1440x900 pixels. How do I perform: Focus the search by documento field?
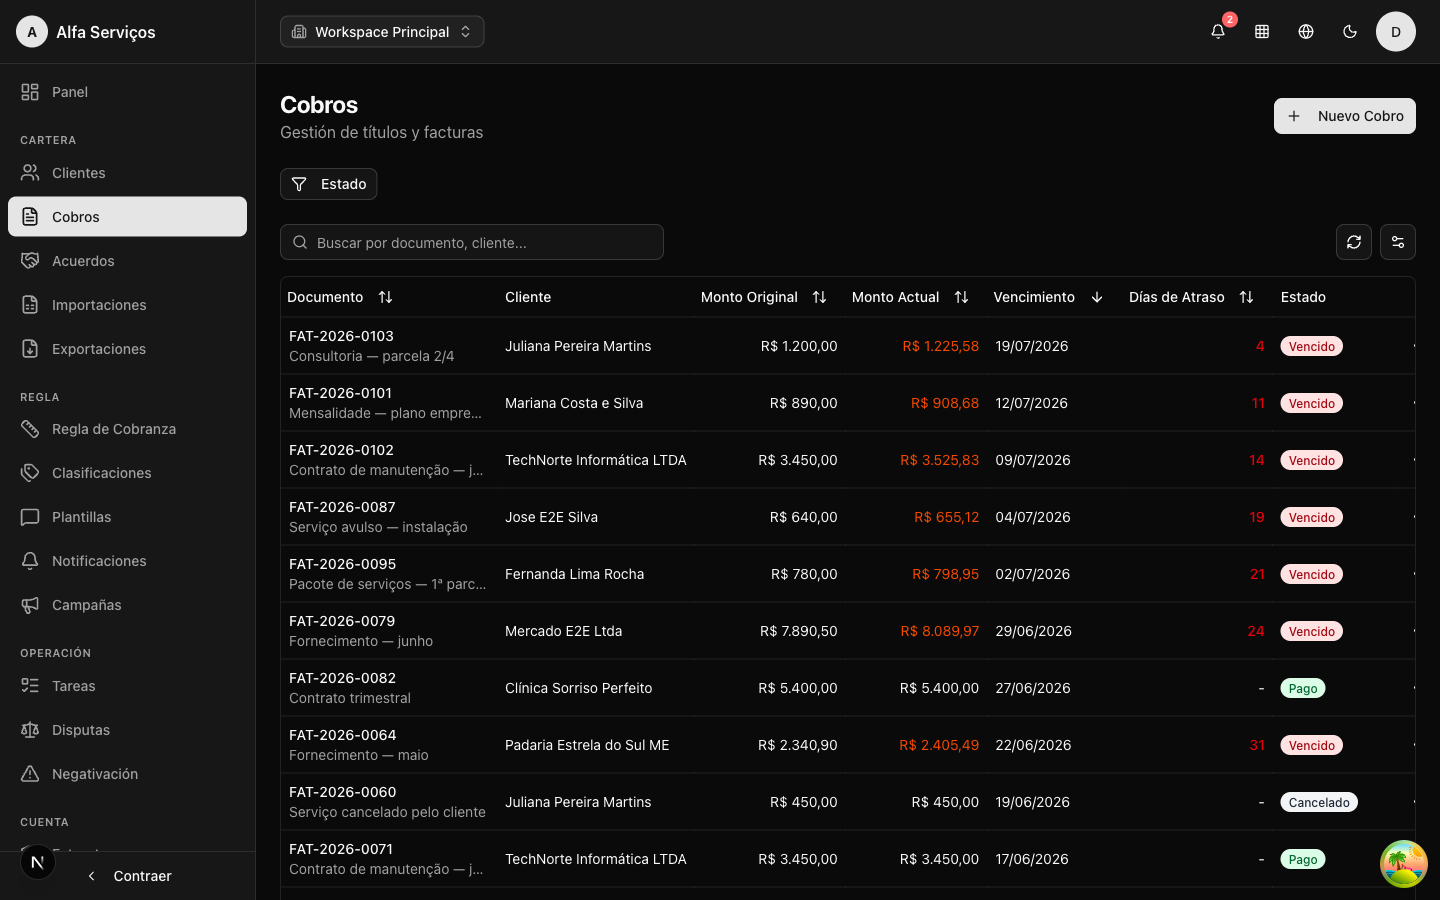472,242
